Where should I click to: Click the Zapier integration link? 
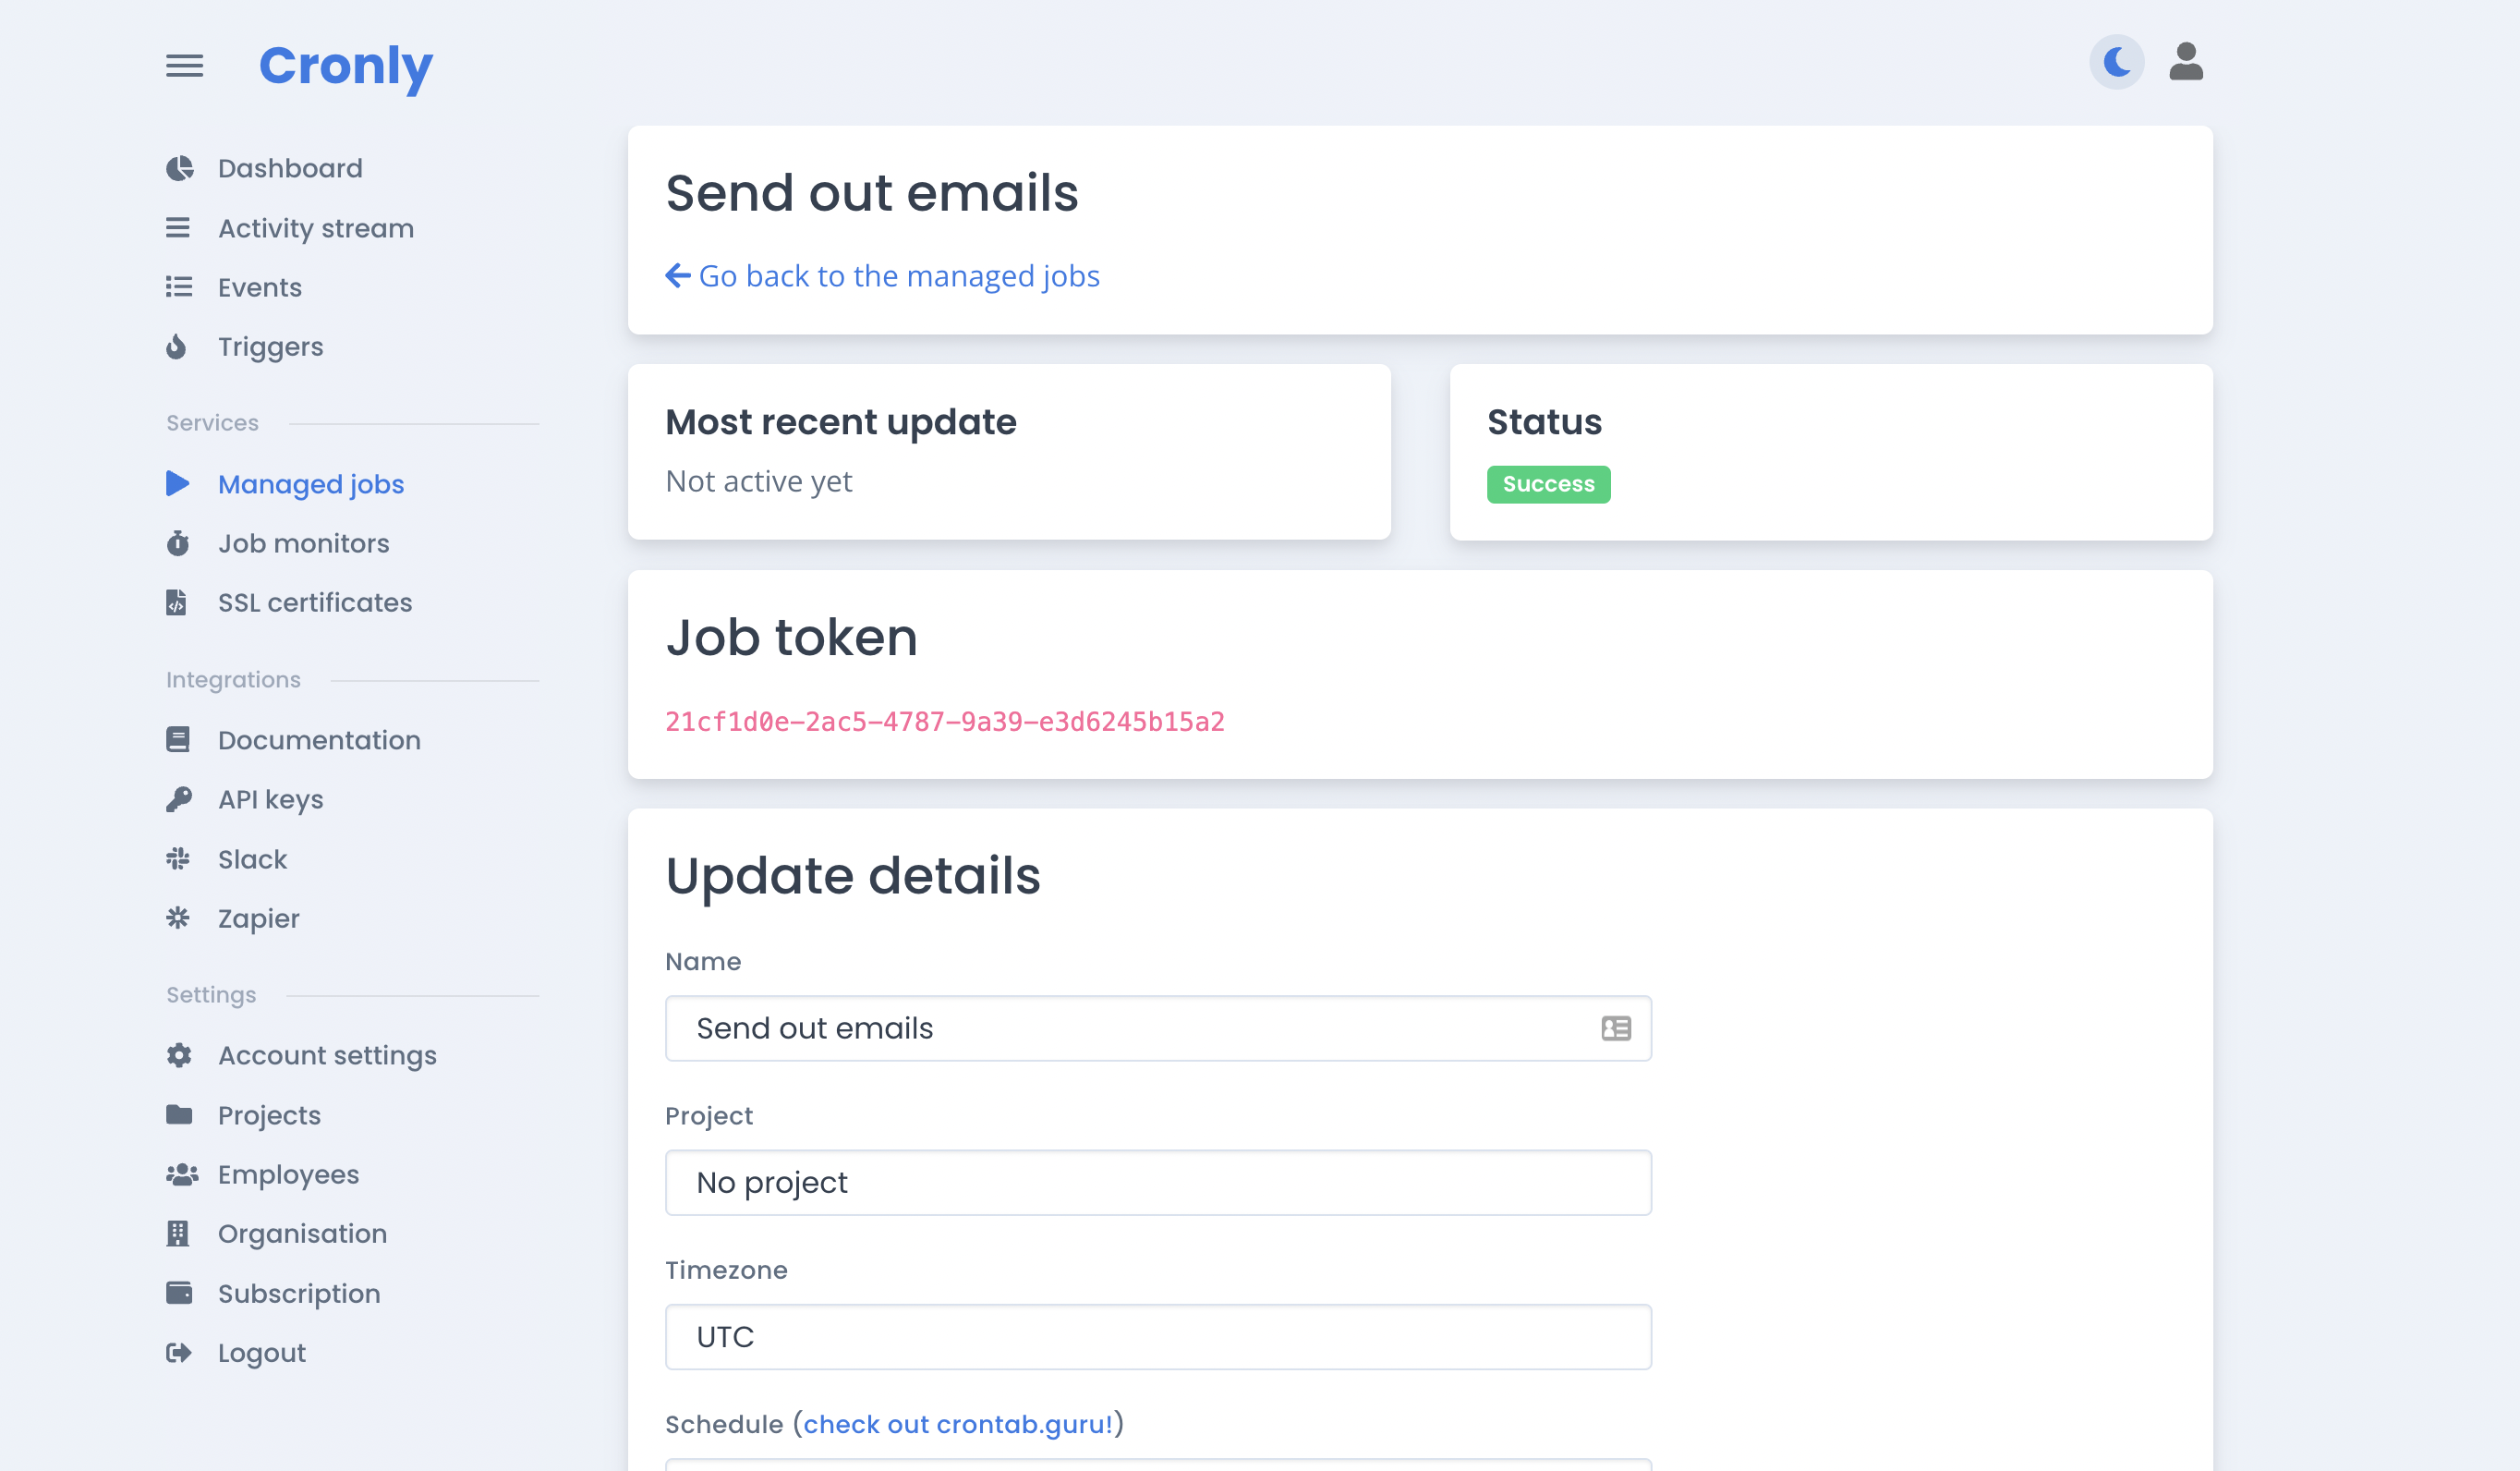click(257, 918)
